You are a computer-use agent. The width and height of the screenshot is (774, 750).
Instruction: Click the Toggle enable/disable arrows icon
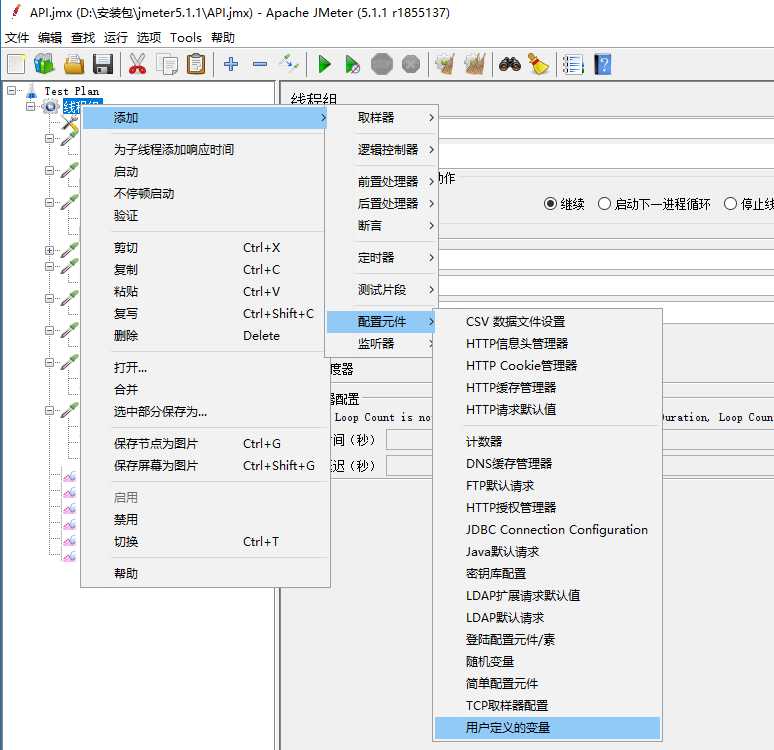(289, 64)
